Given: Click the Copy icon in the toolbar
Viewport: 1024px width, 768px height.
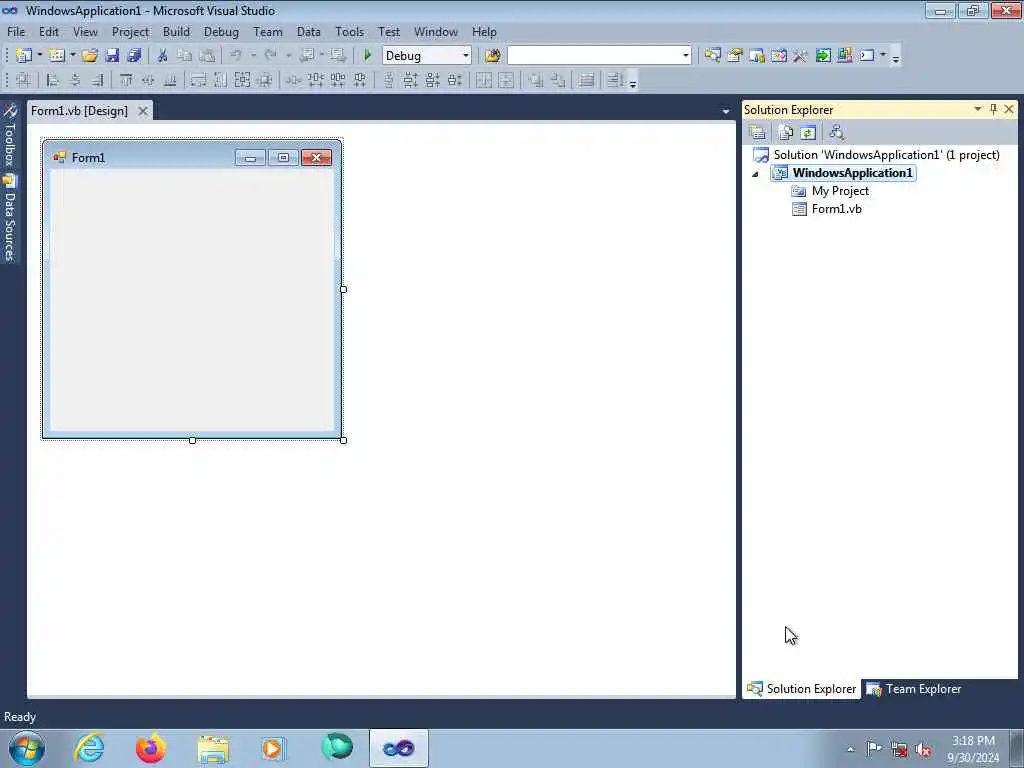Looking at the screenshot, I should click(185, 56).
